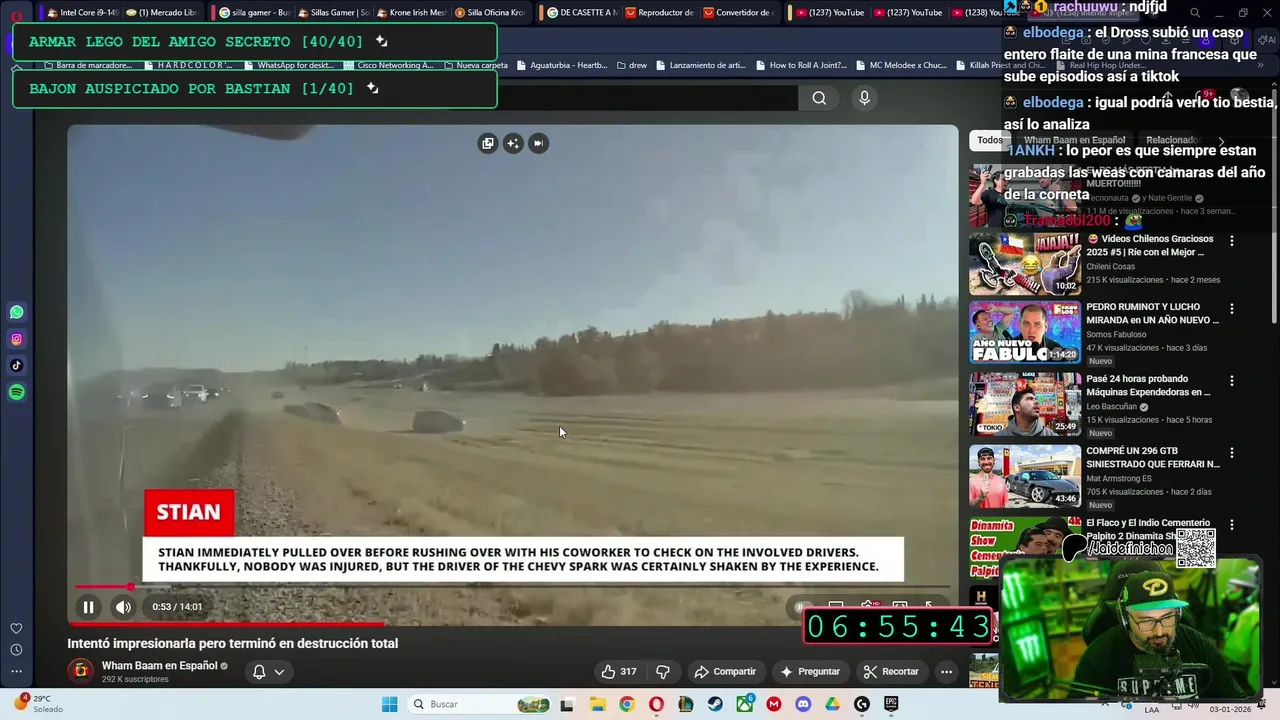The width and height of the screenshot is (1280, 720).
Task: Click the sparkle overlay icon above the video
Action: [513, 143]
